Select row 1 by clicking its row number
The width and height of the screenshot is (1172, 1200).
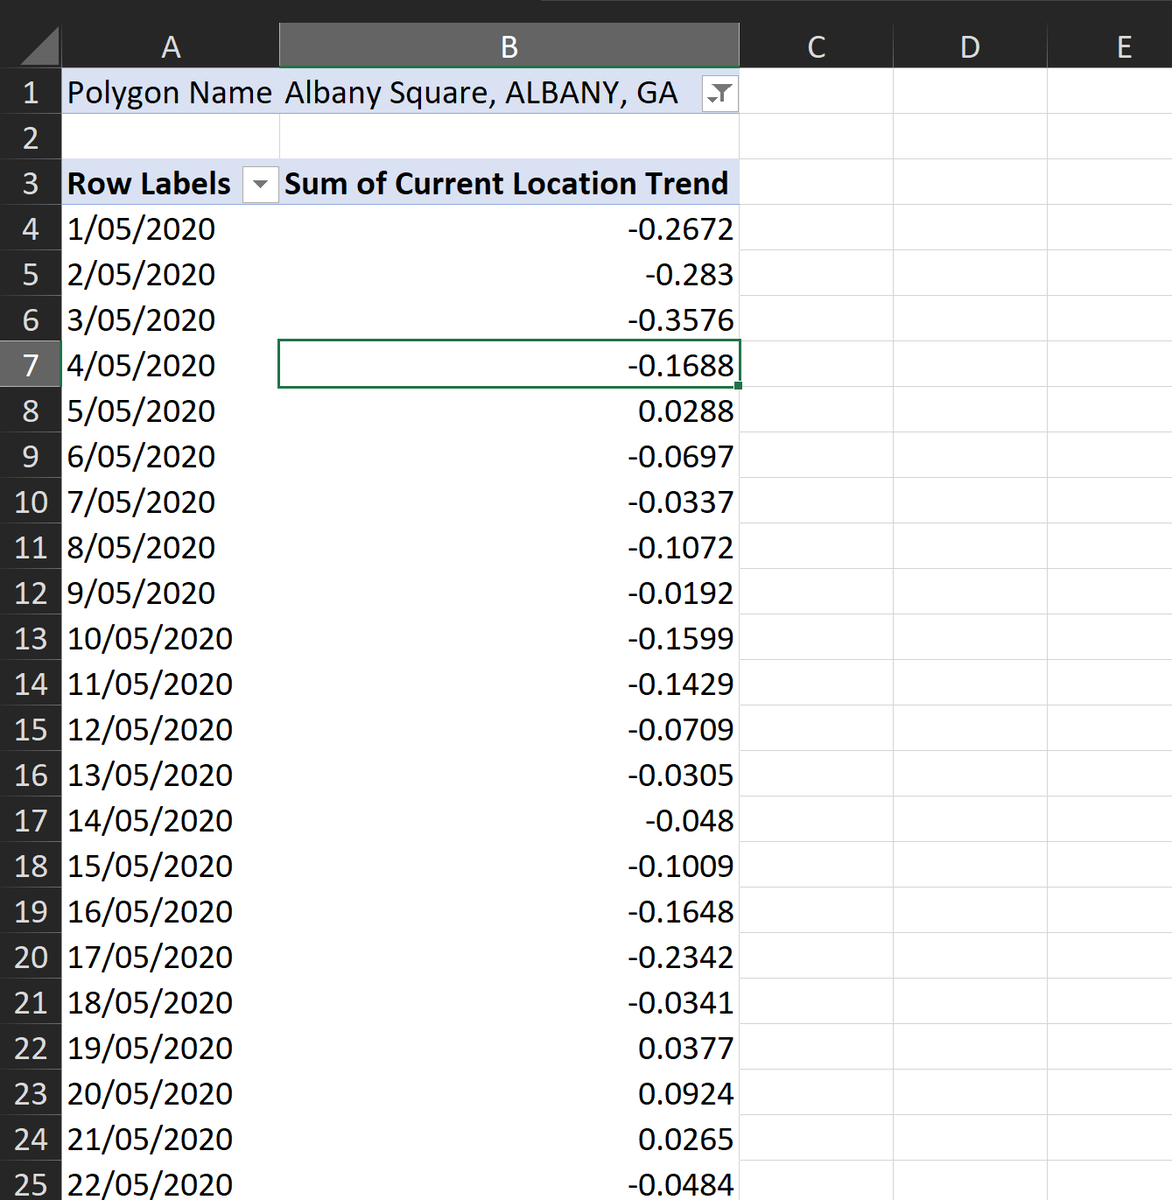(x=30, y=92)
